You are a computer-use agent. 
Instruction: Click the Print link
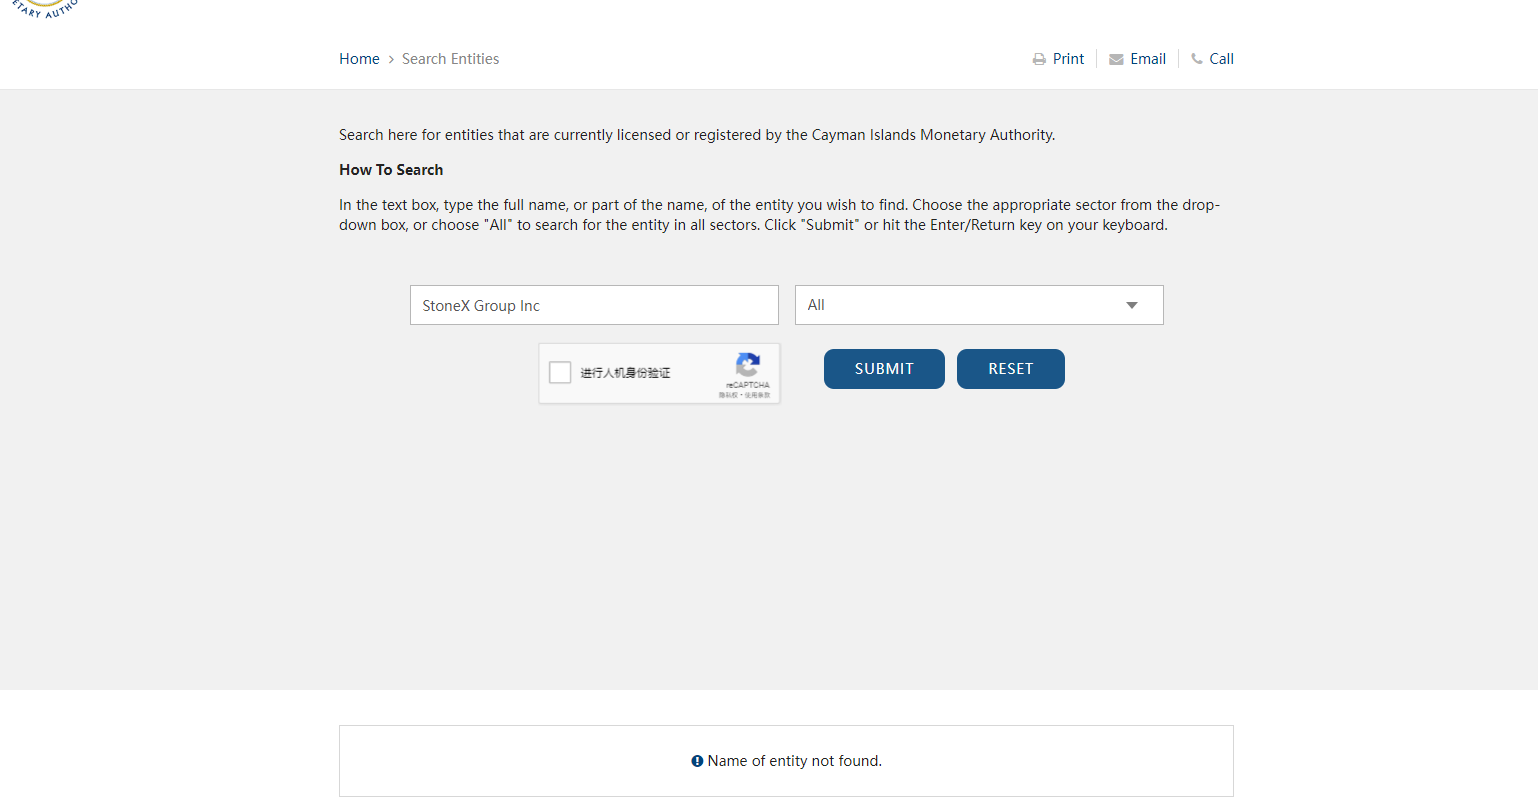1068,59
